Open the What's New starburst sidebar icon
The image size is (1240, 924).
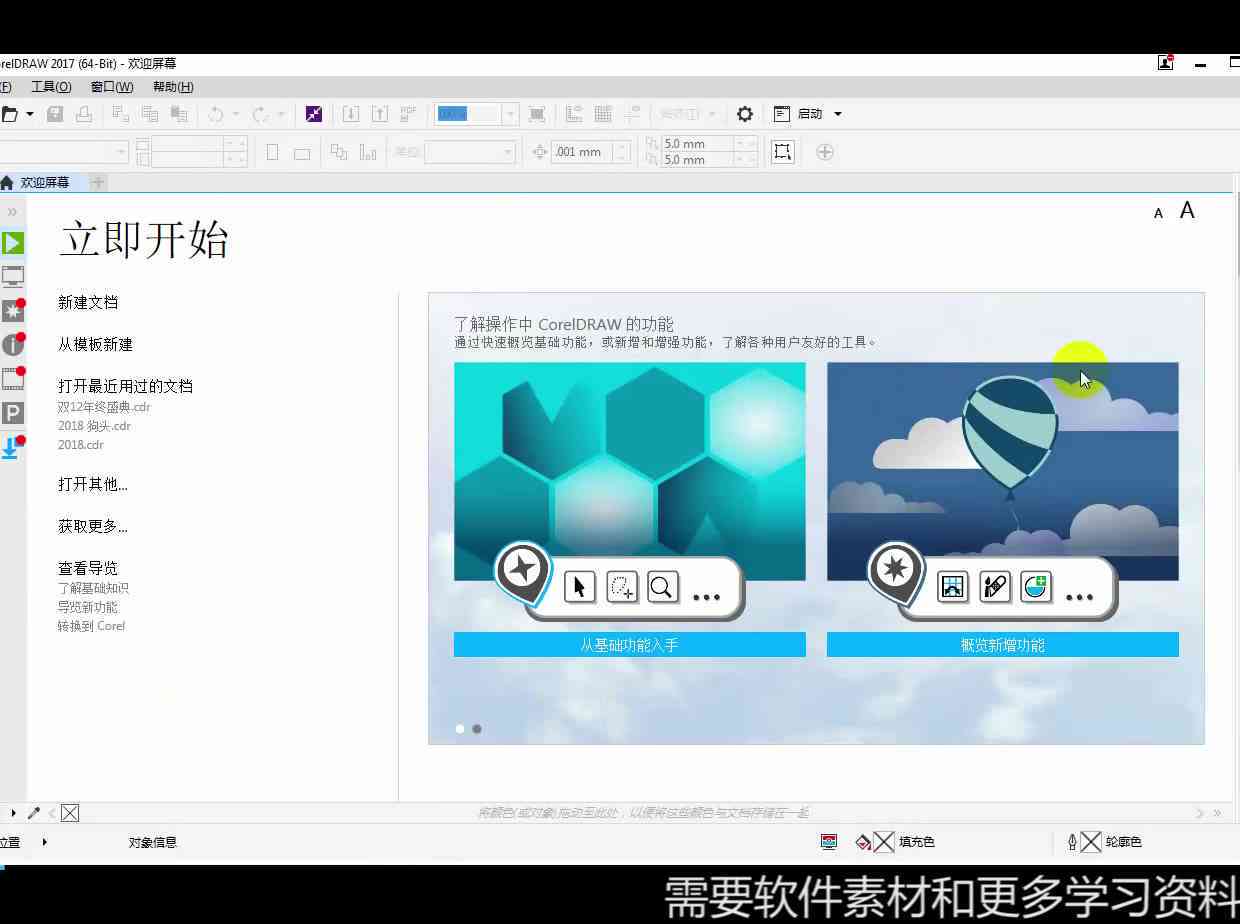click(x=12, y=311)
